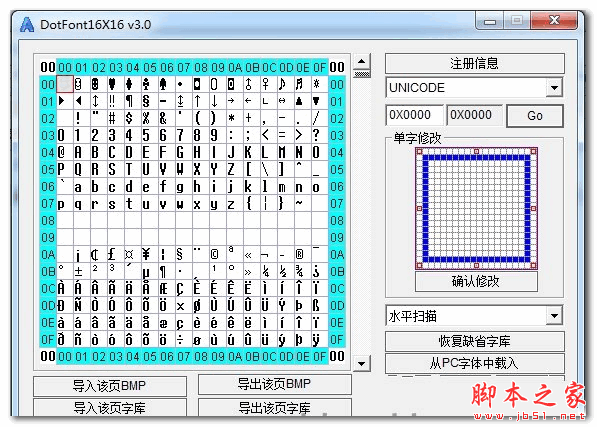
Task: Open the 水平扫描 scan mode dropdown
Action: (554, 315)
